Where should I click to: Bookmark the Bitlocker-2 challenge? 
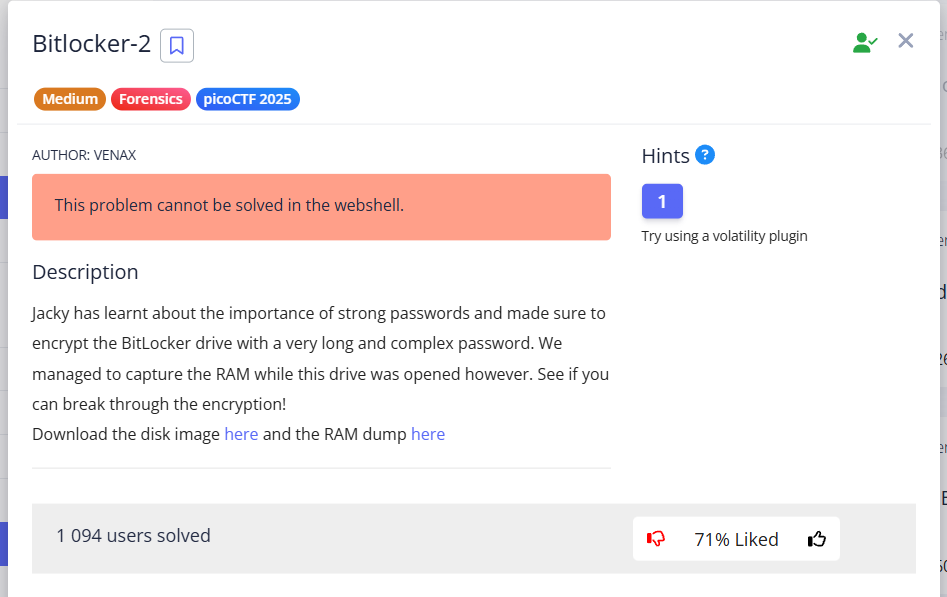click(x=177, y=45)
